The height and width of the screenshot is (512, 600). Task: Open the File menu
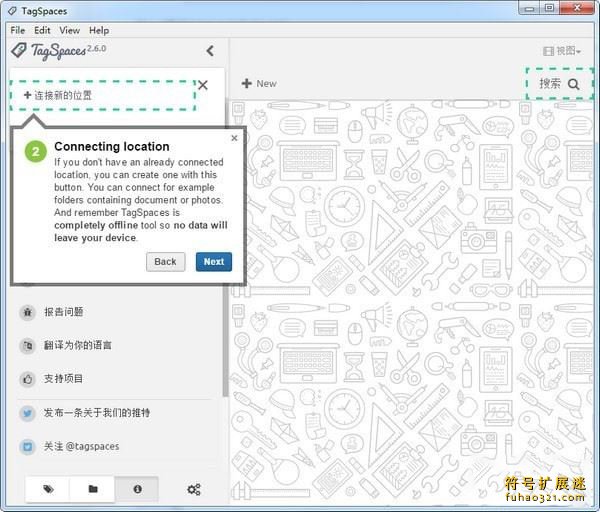(18, 30)
